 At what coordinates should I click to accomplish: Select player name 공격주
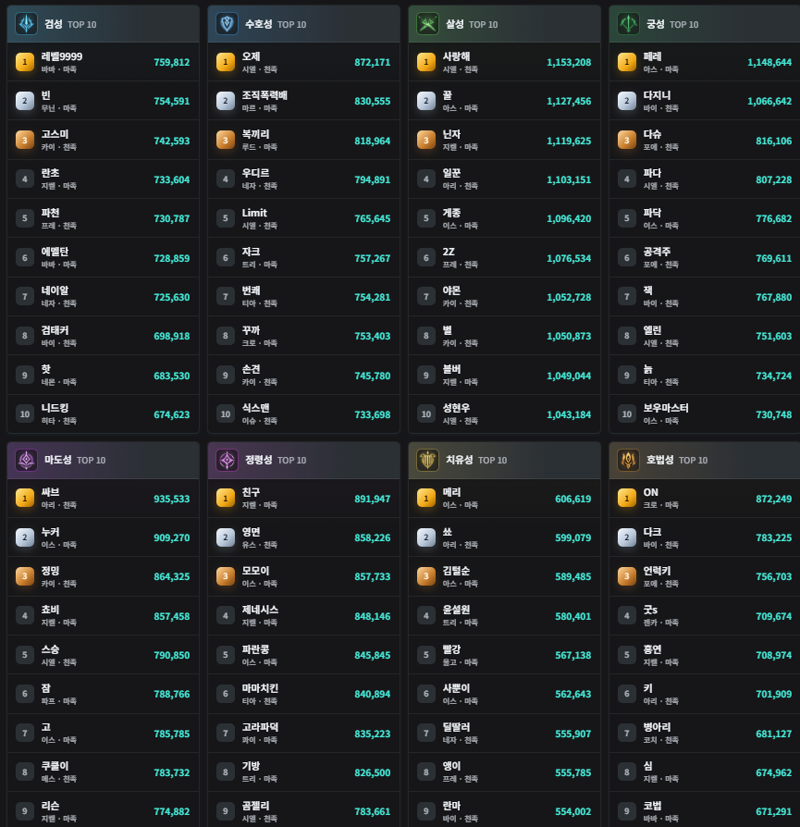[657, 252]
